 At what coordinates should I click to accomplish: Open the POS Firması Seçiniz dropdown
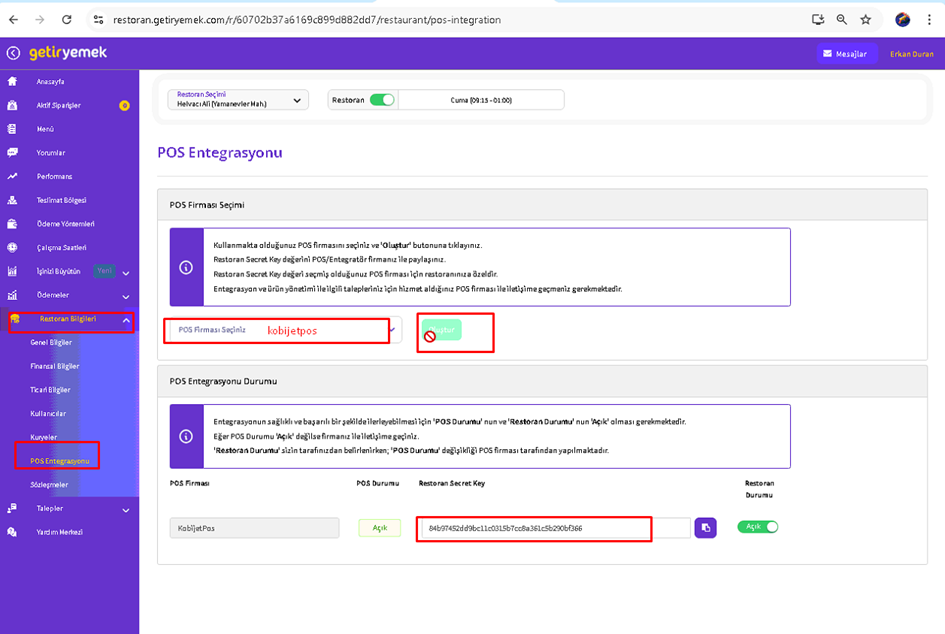click(x=283, y=330)
